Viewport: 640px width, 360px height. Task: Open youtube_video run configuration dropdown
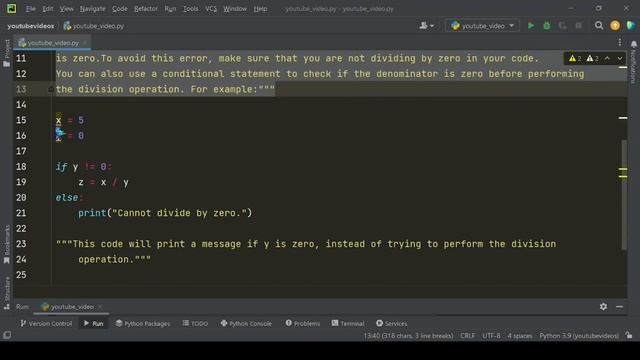click(482, 26)
